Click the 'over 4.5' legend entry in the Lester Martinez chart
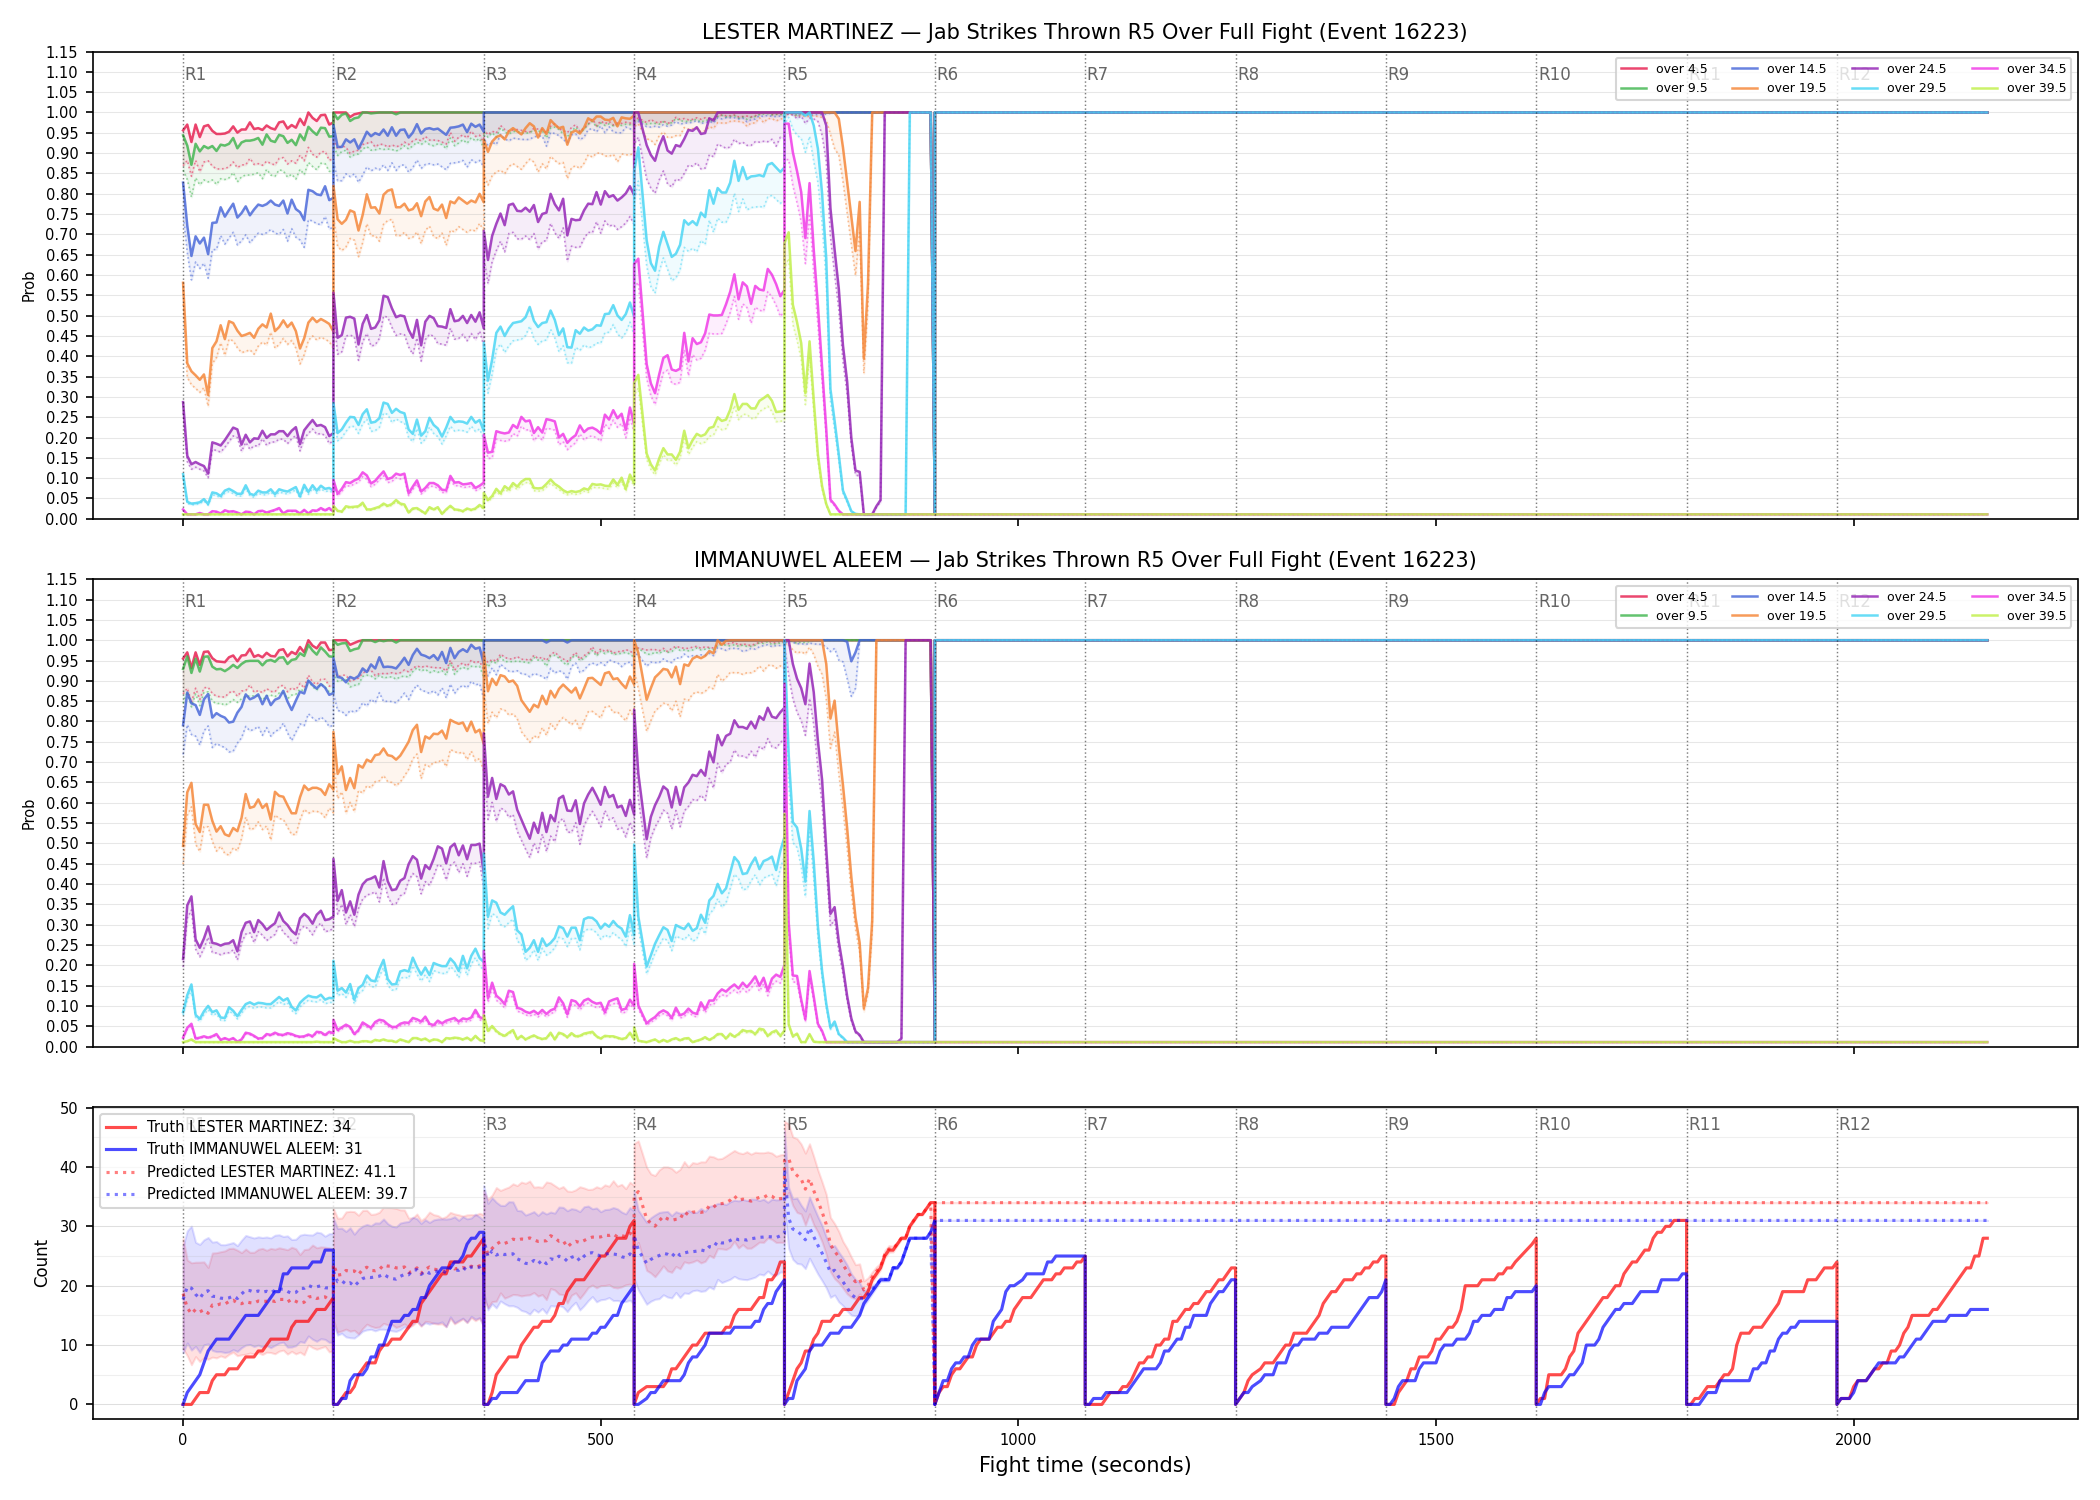This screenshot has width=2100, height=1500. point(1664,69)
